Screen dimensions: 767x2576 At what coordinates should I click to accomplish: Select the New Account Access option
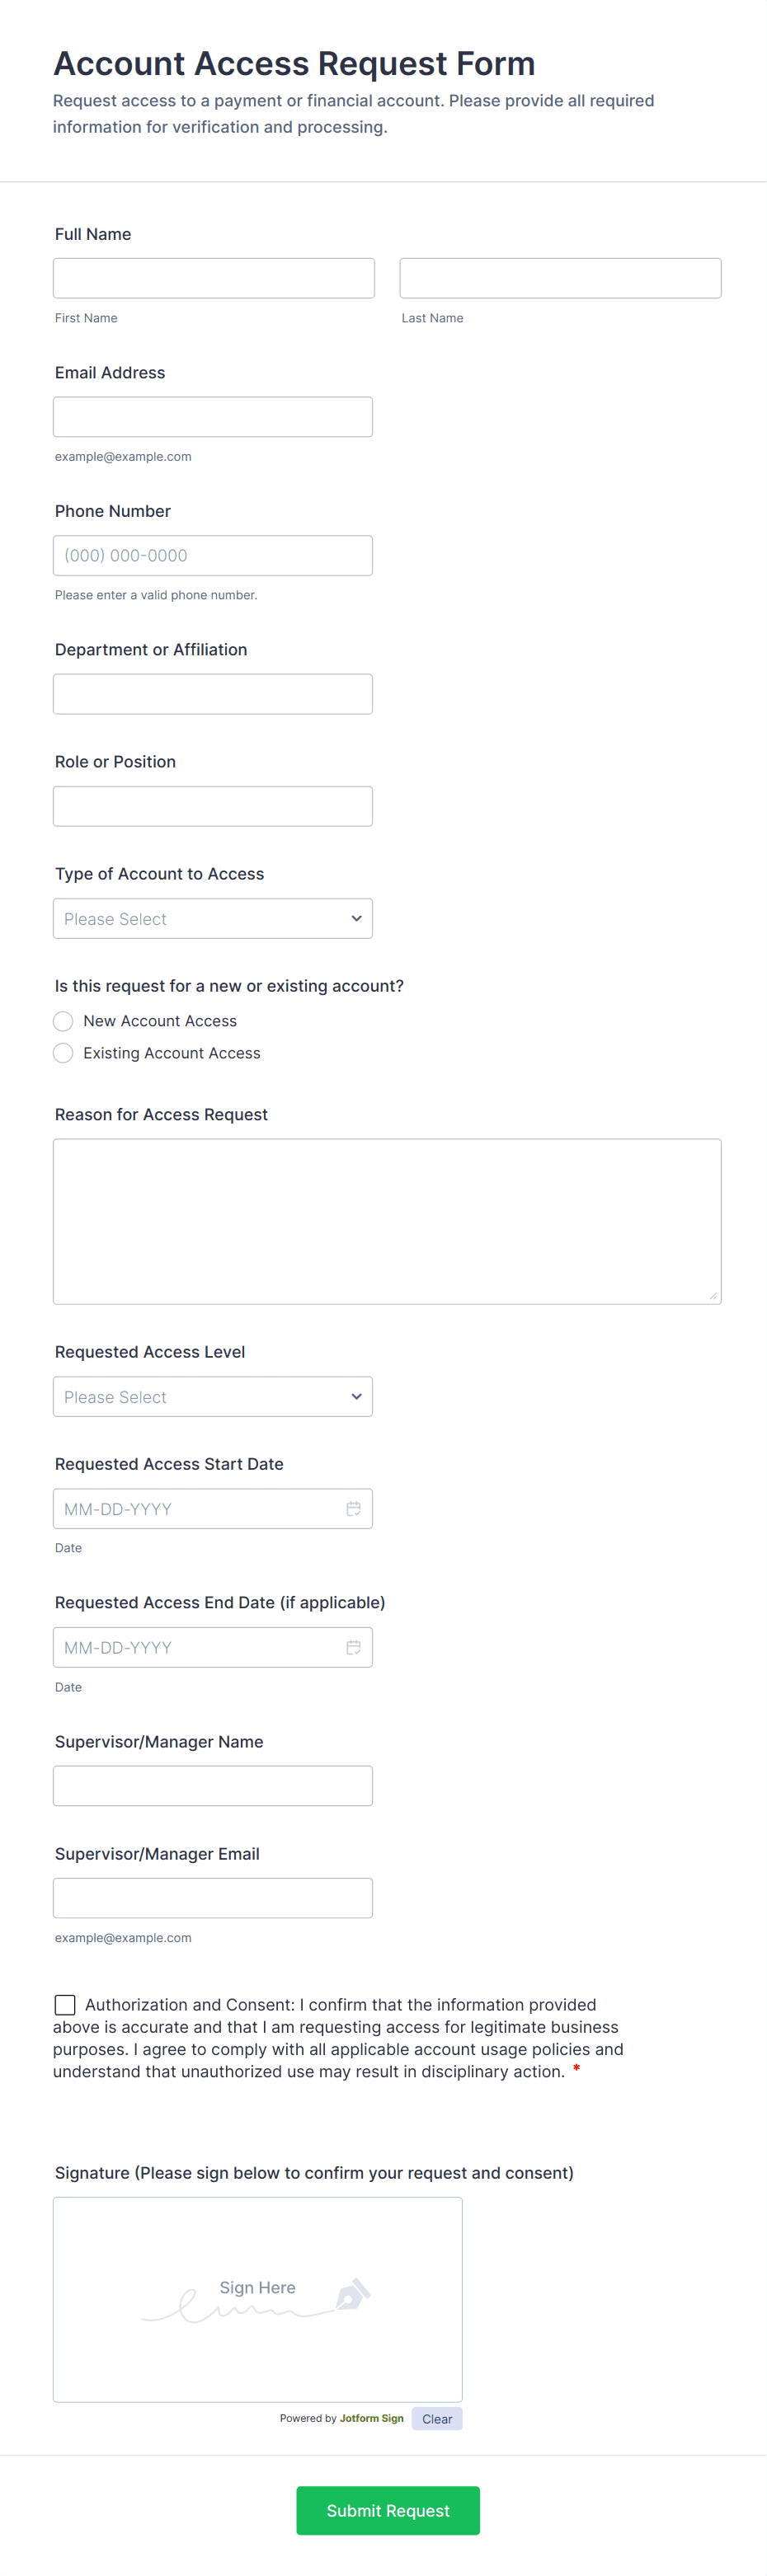(x=63, y=1021)
